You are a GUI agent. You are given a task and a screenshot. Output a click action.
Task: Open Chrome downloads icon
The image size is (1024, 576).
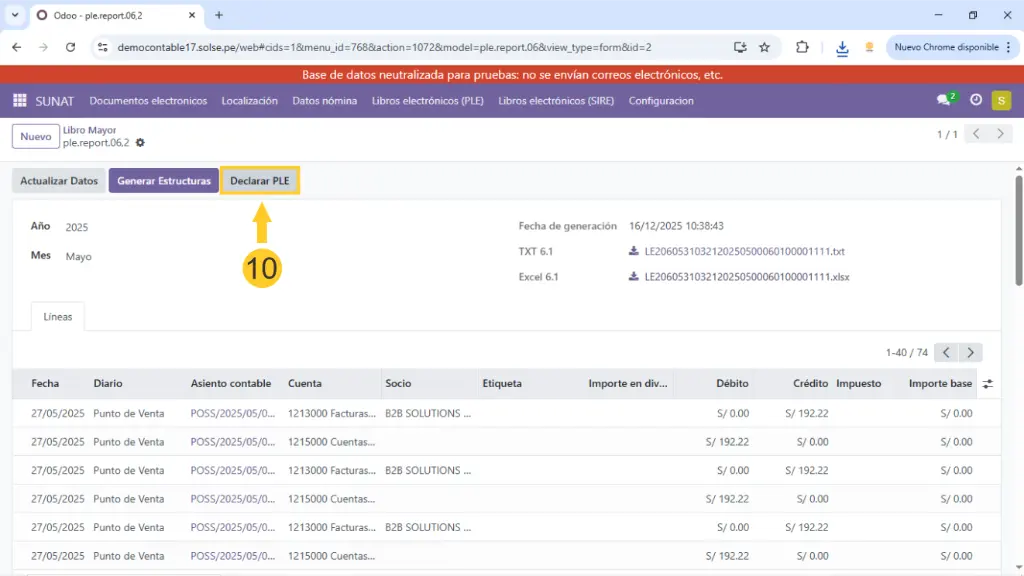(842, 47)
